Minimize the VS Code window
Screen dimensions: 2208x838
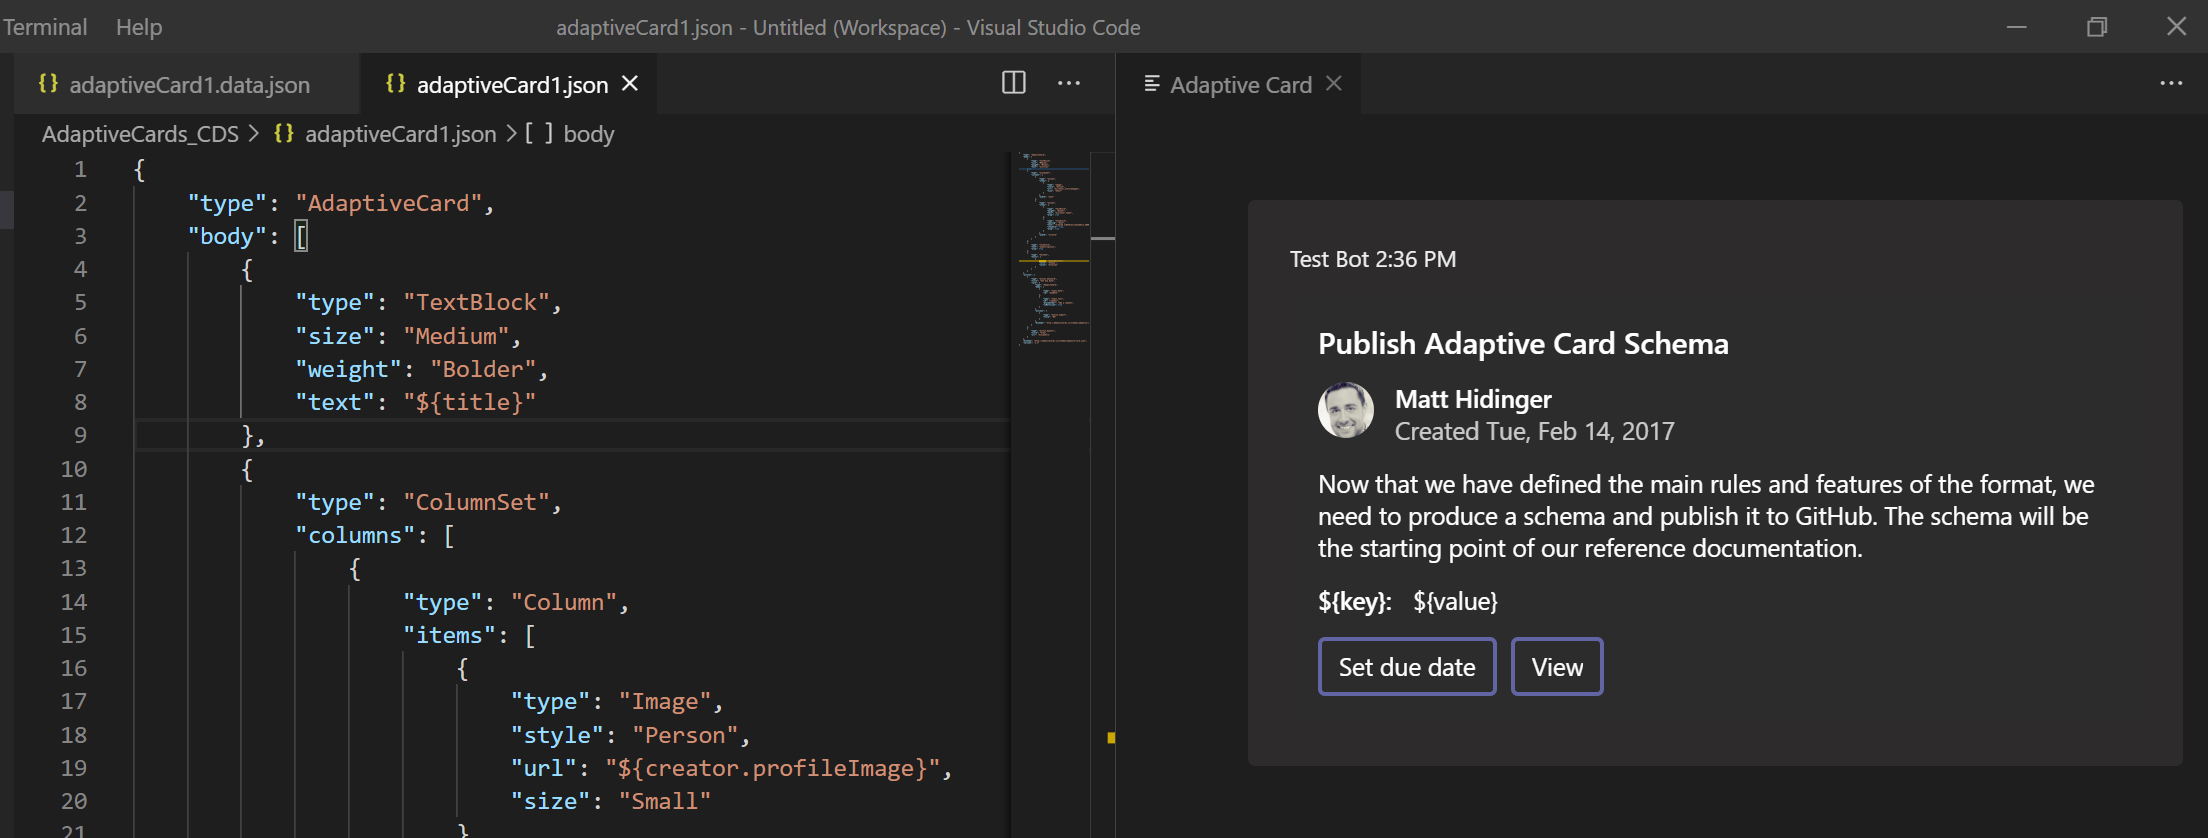click(x=2017, y=27)
